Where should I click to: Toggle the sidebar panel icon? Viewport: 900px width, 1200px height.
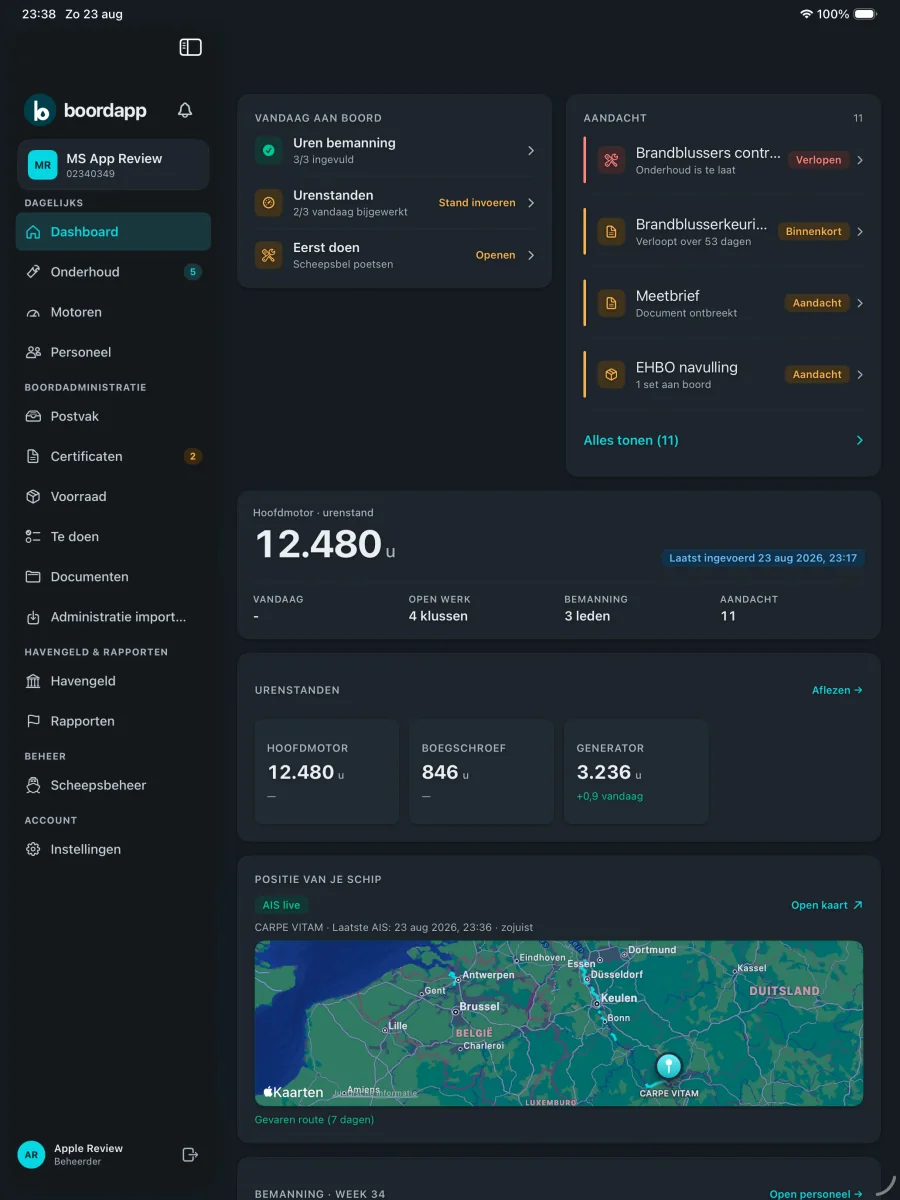coord(191,47)
